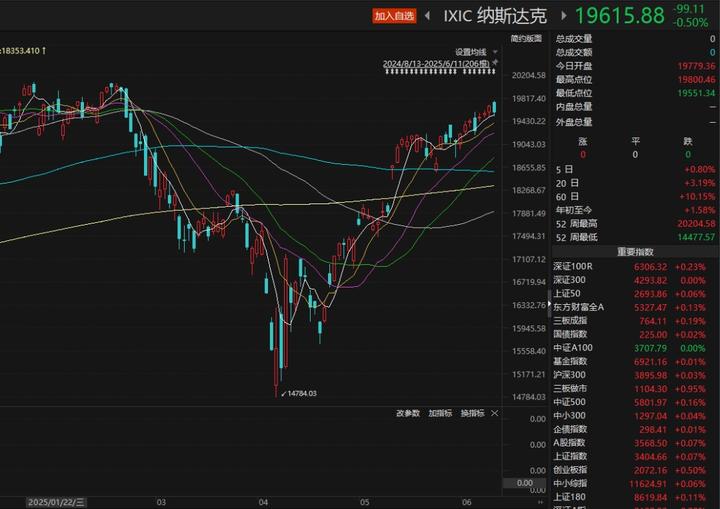
Task: Go to the previous index using the left arrow
Action: coord(428,16)
